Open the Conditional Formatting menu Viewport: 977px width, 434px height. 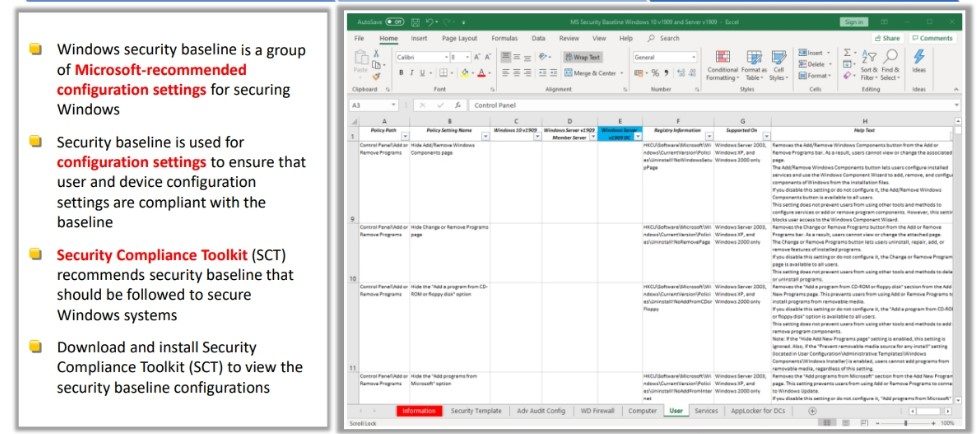(x=722, y=65)
